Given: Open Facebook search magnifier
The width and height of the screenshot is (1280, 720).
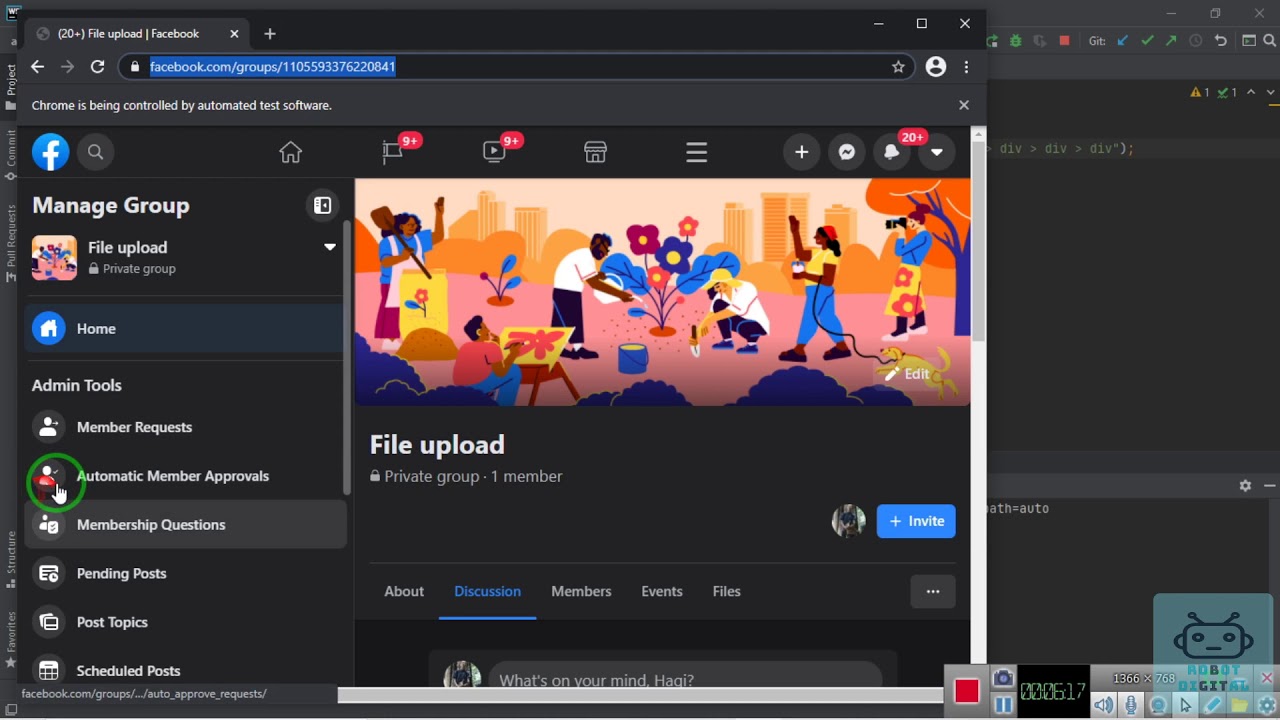Looking at the screenshot, I should tap(96, 152).
